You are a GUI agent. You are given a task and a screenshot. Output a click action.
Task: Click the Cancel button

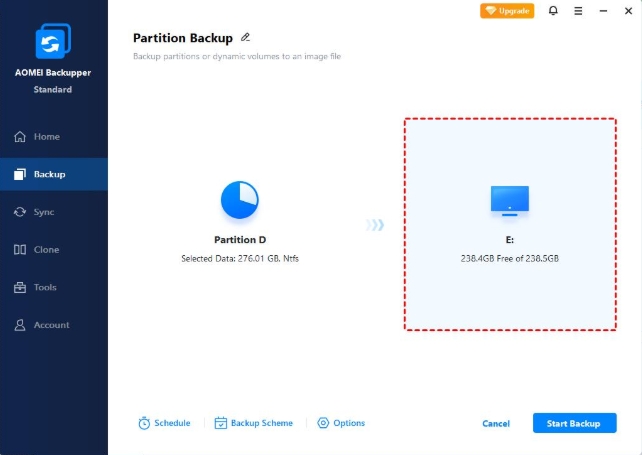496,423
